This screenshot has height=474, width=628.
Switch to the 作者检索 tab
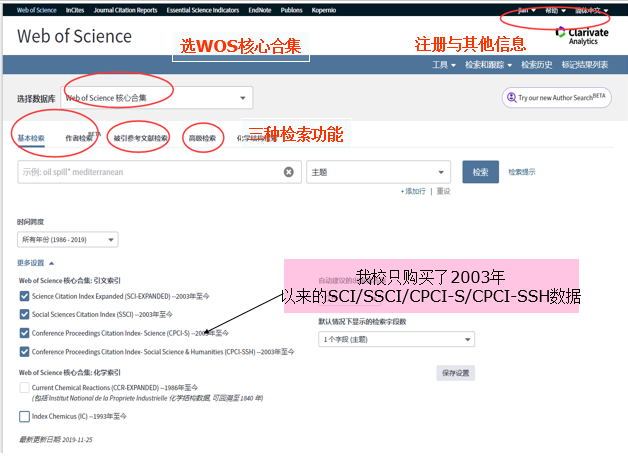(x=79, y=138)
